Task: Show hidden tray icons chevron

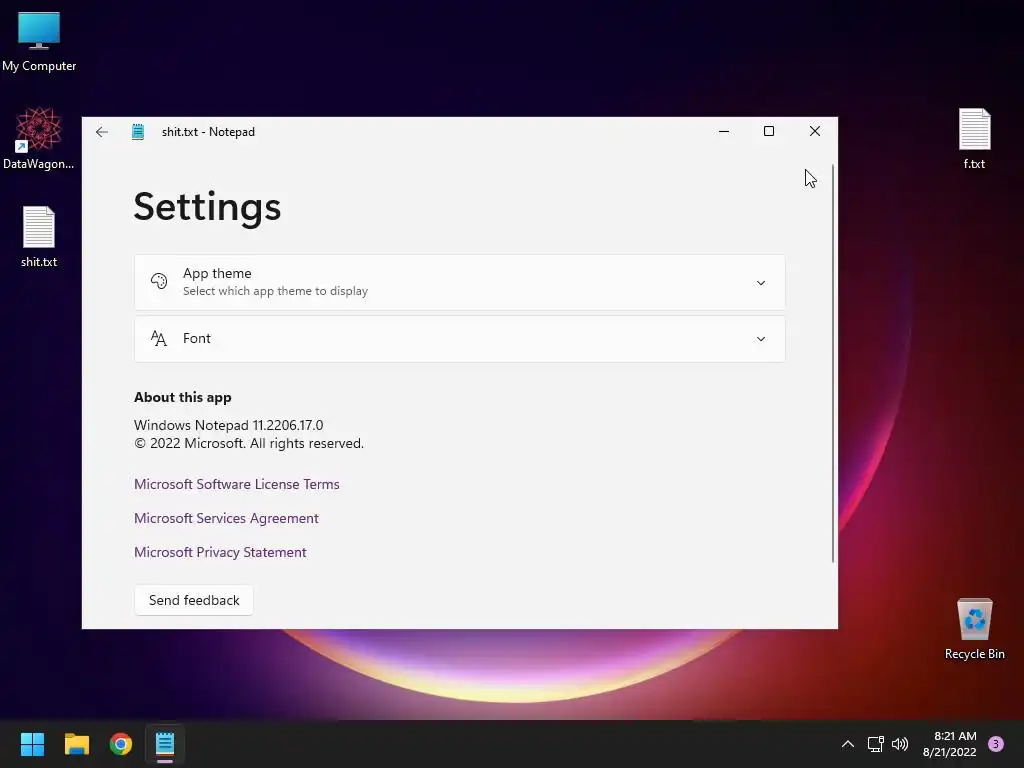Action: click(848, 744)
